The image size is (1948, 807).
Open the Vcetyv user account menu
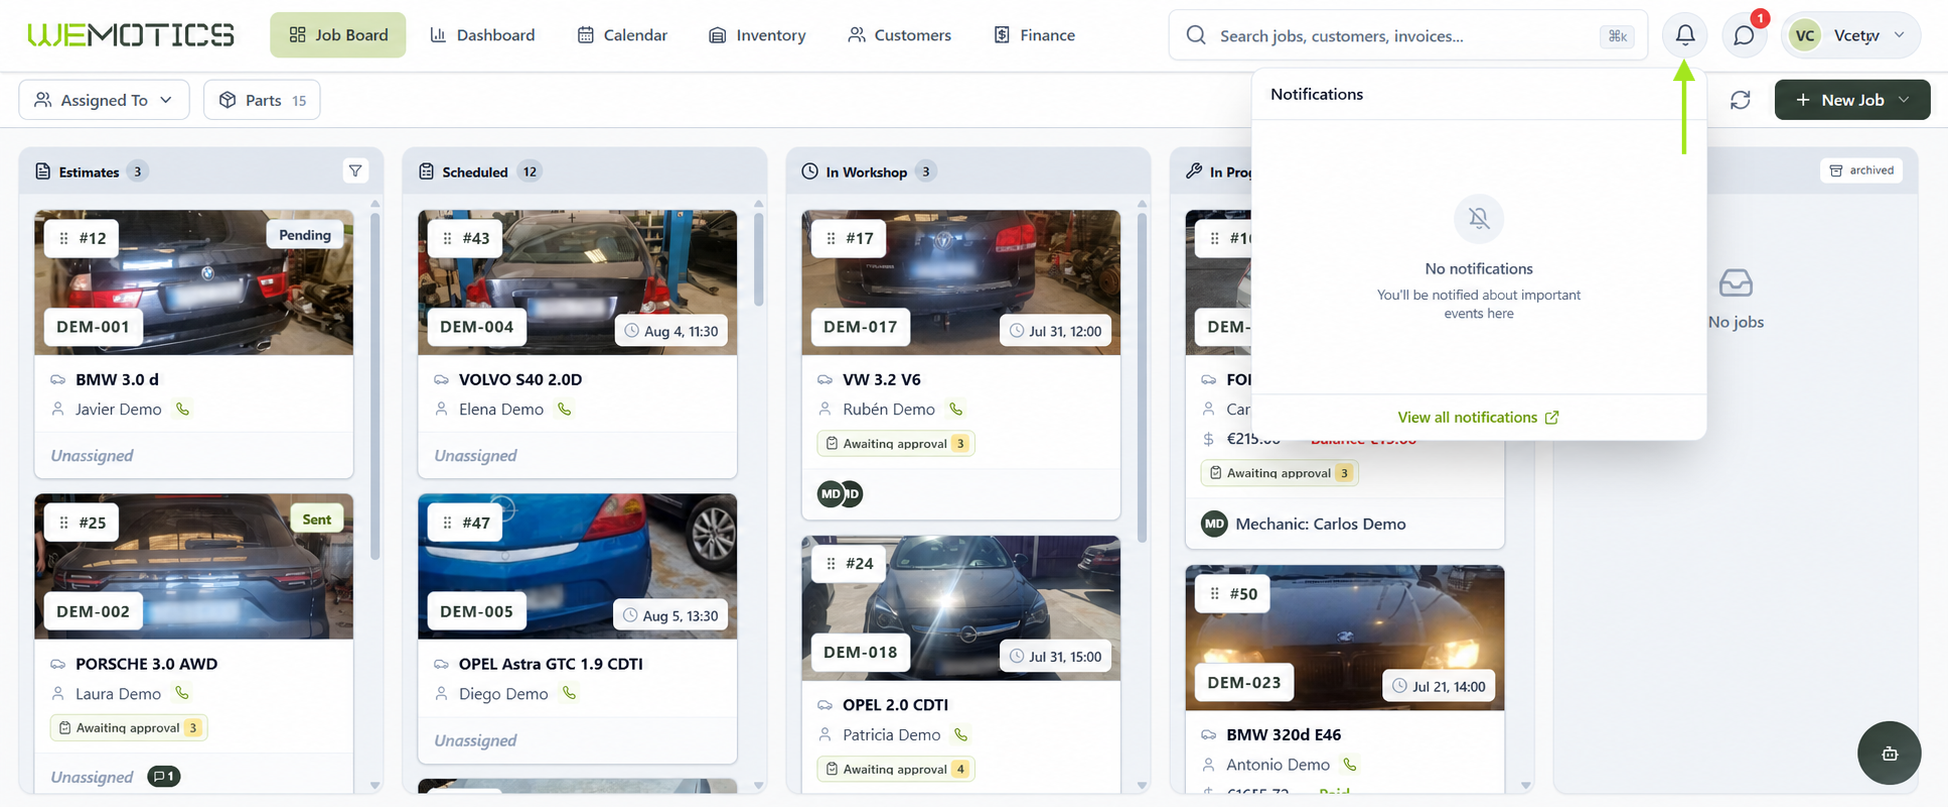click(x=1850, y=35)
